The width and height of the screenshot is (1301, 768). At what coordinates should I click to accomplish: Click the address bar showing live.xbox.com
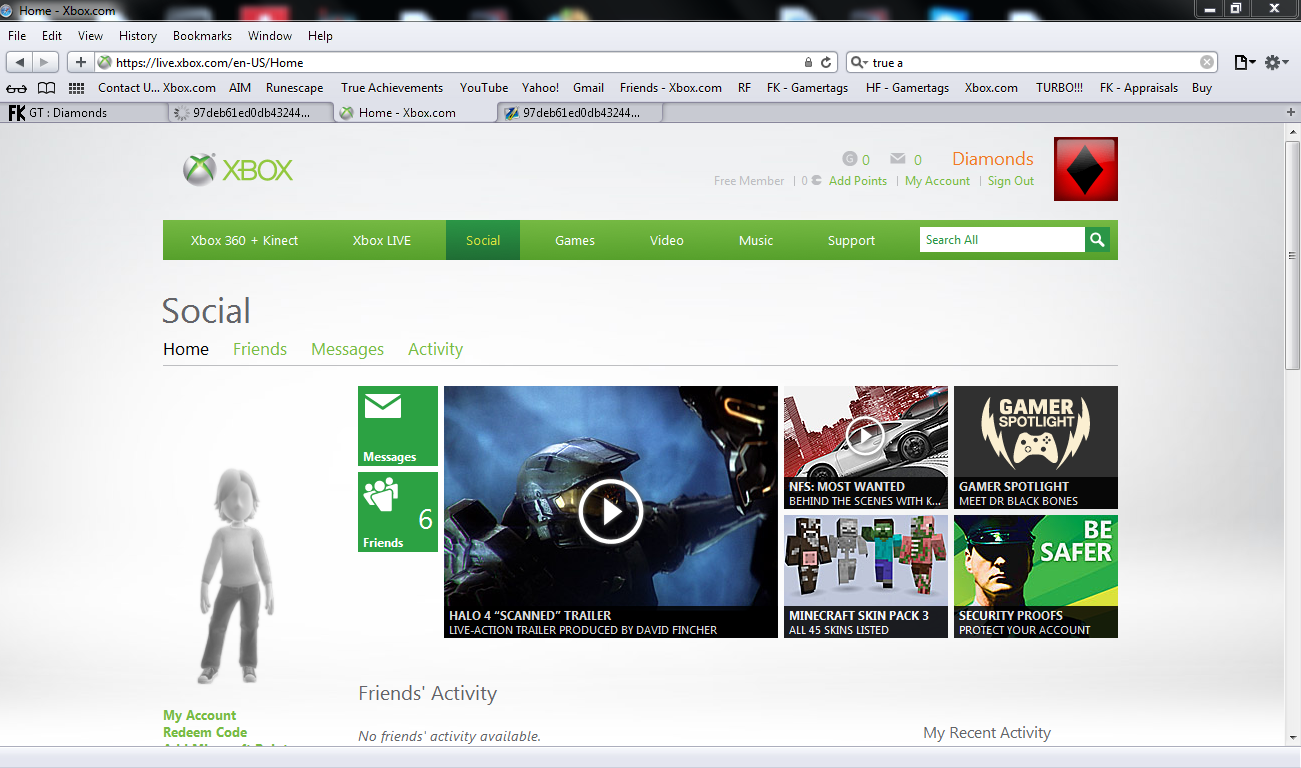(x=466, y=62)
